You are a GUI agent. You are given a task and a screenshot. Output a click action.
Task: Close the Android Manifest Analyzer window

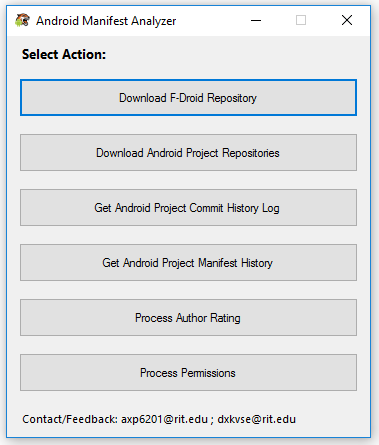click(347, 20)
